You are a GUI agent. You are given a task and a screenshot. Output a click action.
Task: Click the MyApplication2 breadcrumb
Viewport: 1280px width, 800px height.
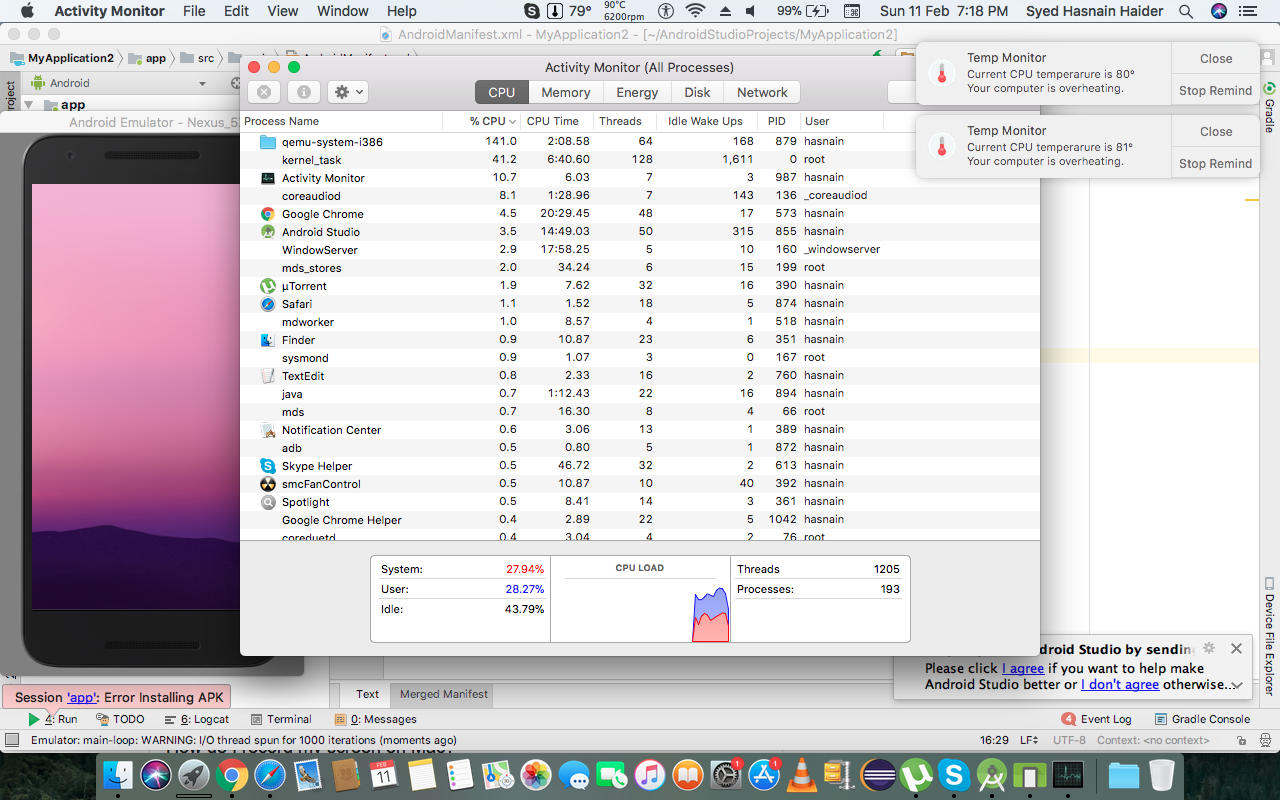(x=62, y=58)
